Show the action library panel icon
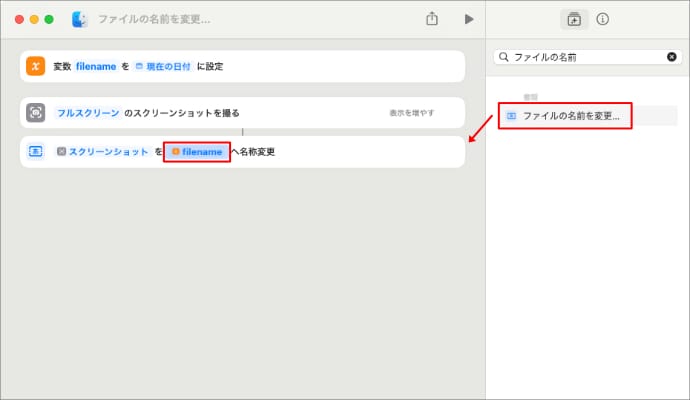The height and width of the screenshot is (400, 690). pyautogui.click(x=574, y=19)
